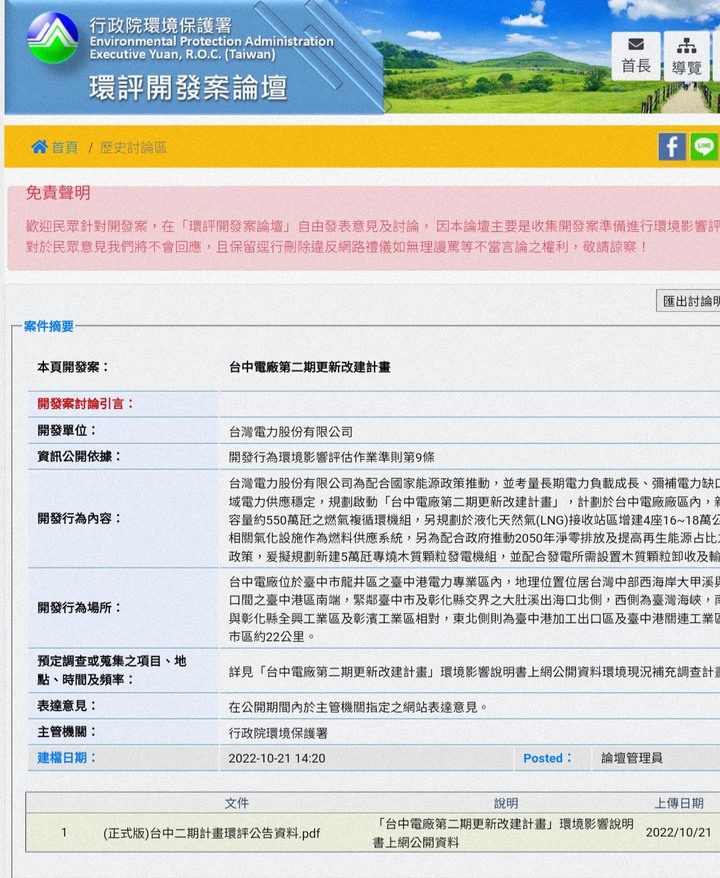Viewport: 720px width, 878px height.
Task: Click row number 1 in file table
Action: point(64,833)
